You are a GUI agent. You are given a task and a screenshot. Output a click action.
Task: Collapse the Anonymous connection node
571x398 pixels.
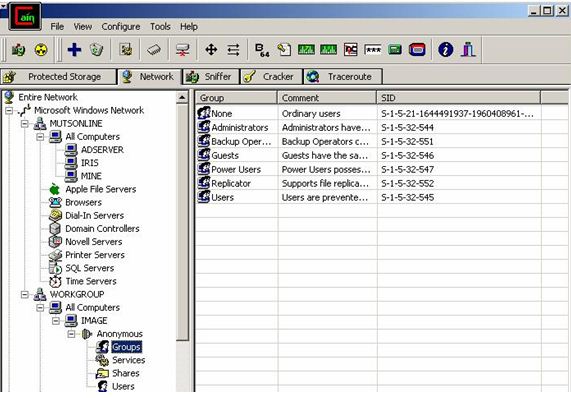(x=71, y=334)
